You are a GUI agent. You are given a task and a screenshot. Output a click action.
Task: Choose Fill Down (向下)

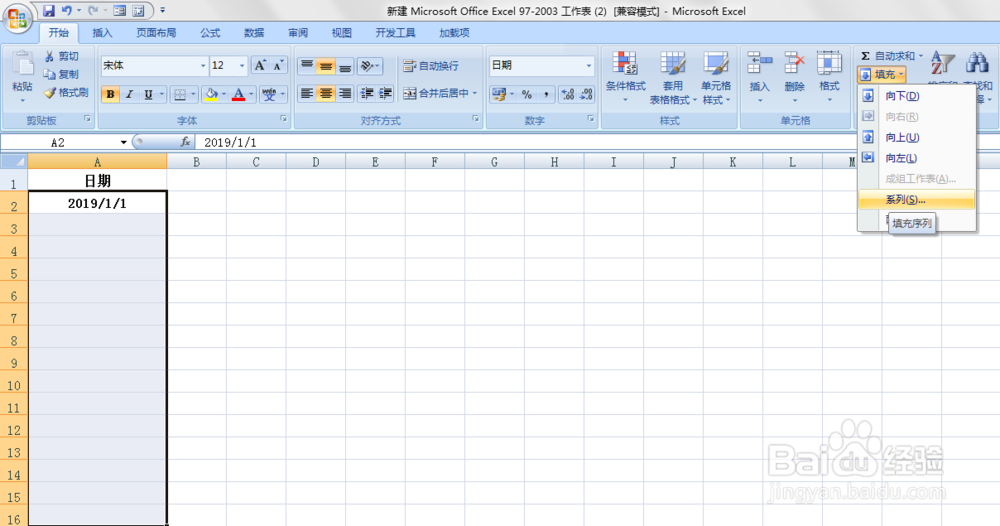pos(916,96)
